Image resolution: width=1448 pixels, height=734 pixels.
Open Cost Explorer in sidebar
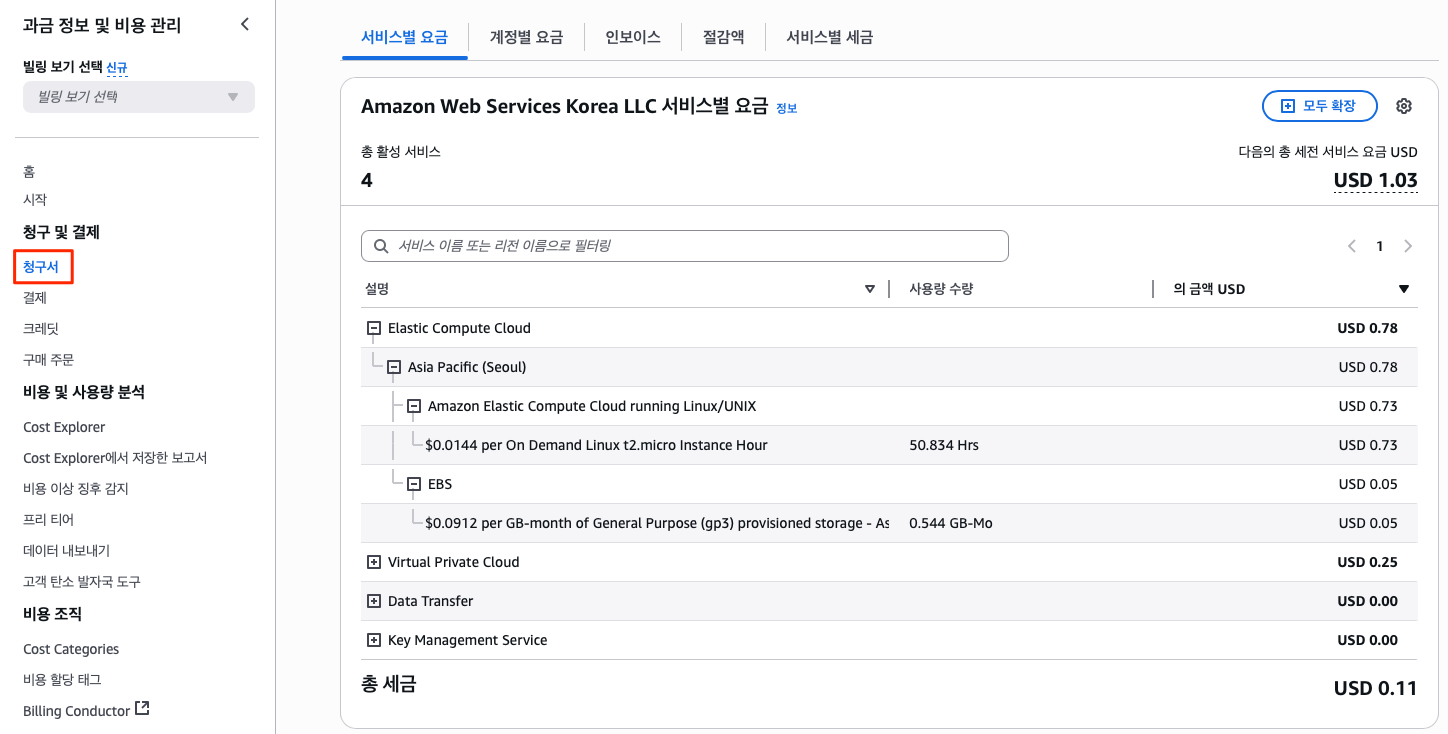point(64,427)
